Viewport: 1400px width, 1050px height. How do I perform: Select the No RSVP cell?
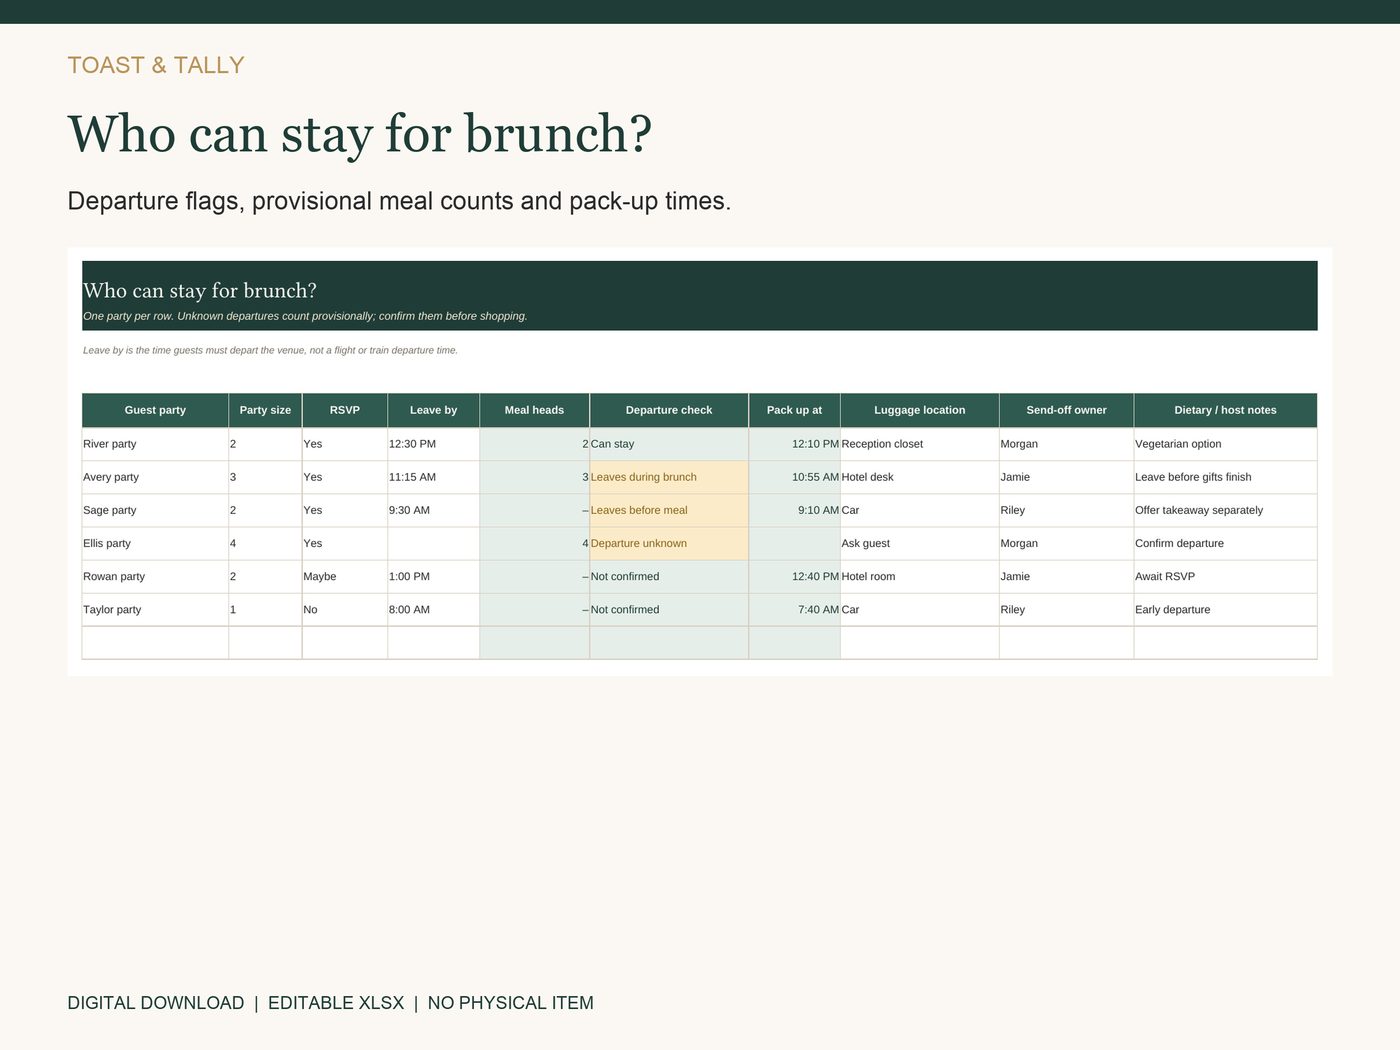[x=345, y=609]
